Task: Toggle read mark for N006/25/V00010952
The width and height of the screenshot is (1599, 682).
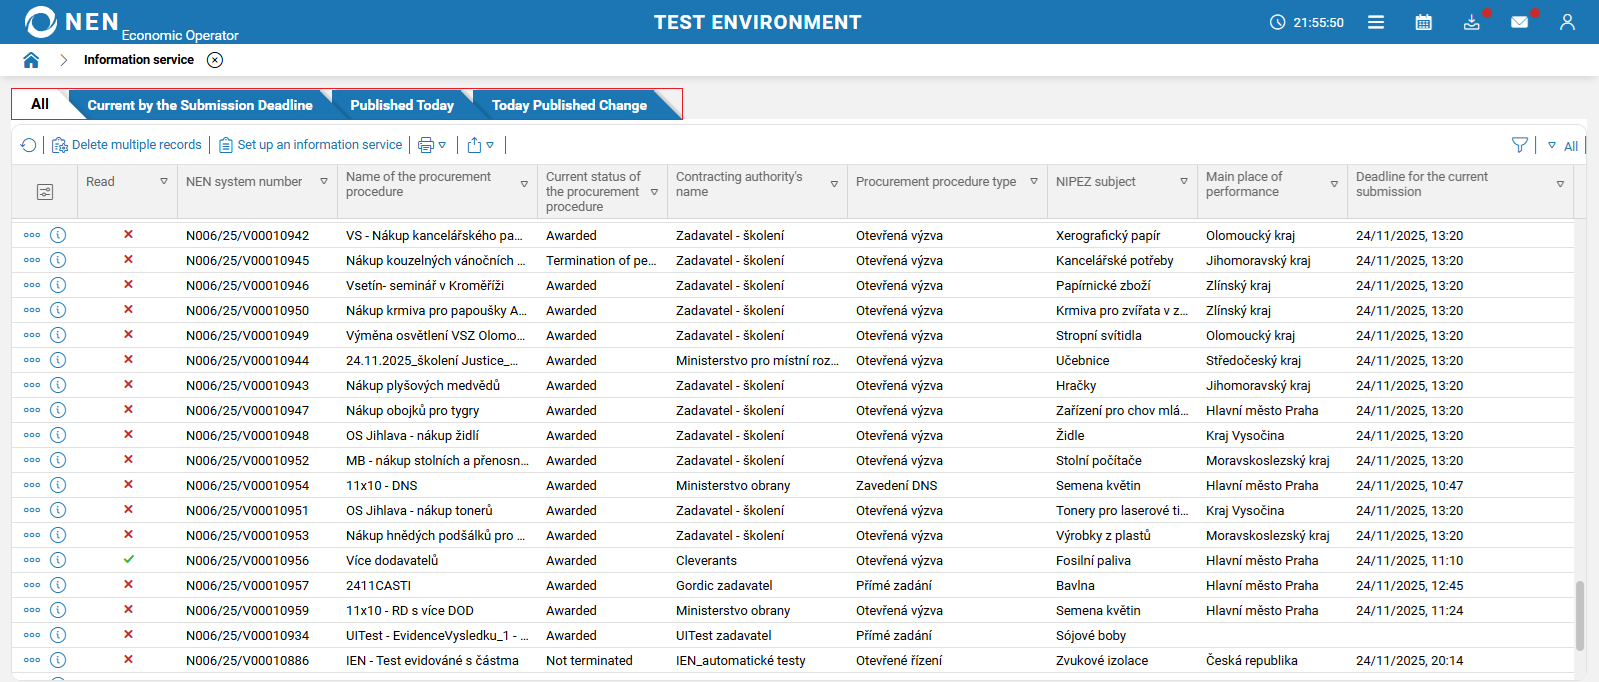Action: (x=128, y=459)
